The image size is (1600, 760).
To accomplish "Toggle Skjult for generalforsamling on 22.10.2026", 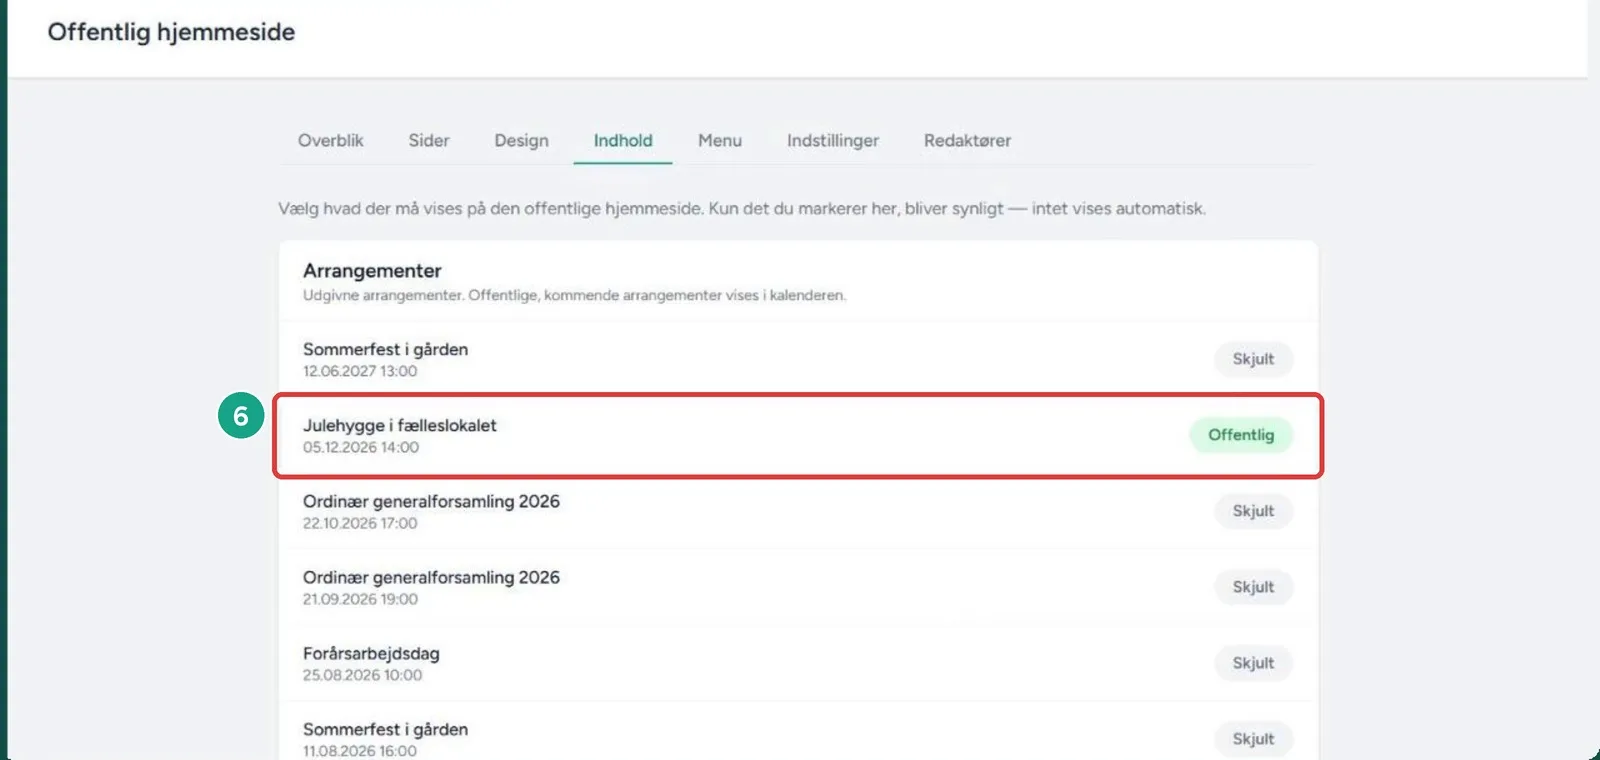I will pos(1253,511).
